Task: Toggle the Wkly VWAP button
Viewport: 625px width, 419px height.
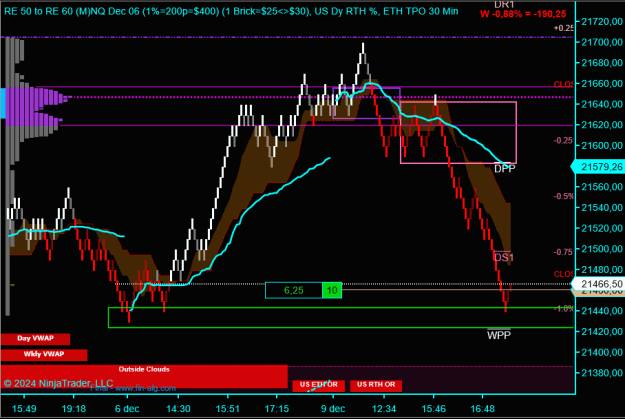Action: 44,354
